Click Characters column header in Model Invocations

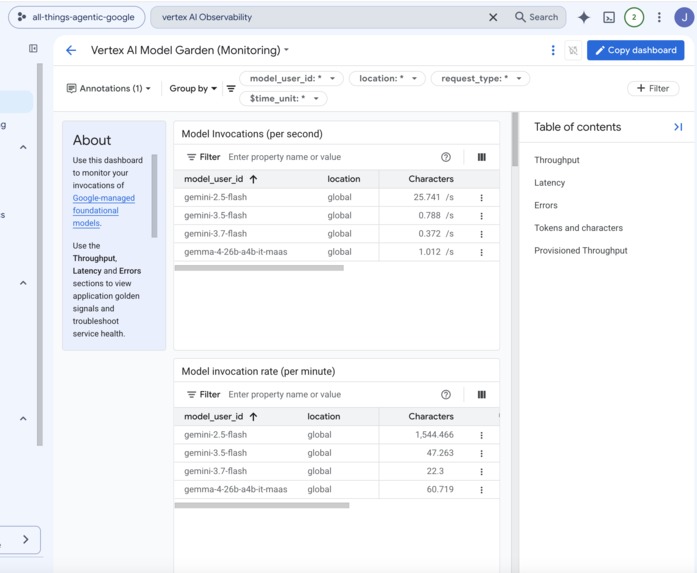click(431, 179)
